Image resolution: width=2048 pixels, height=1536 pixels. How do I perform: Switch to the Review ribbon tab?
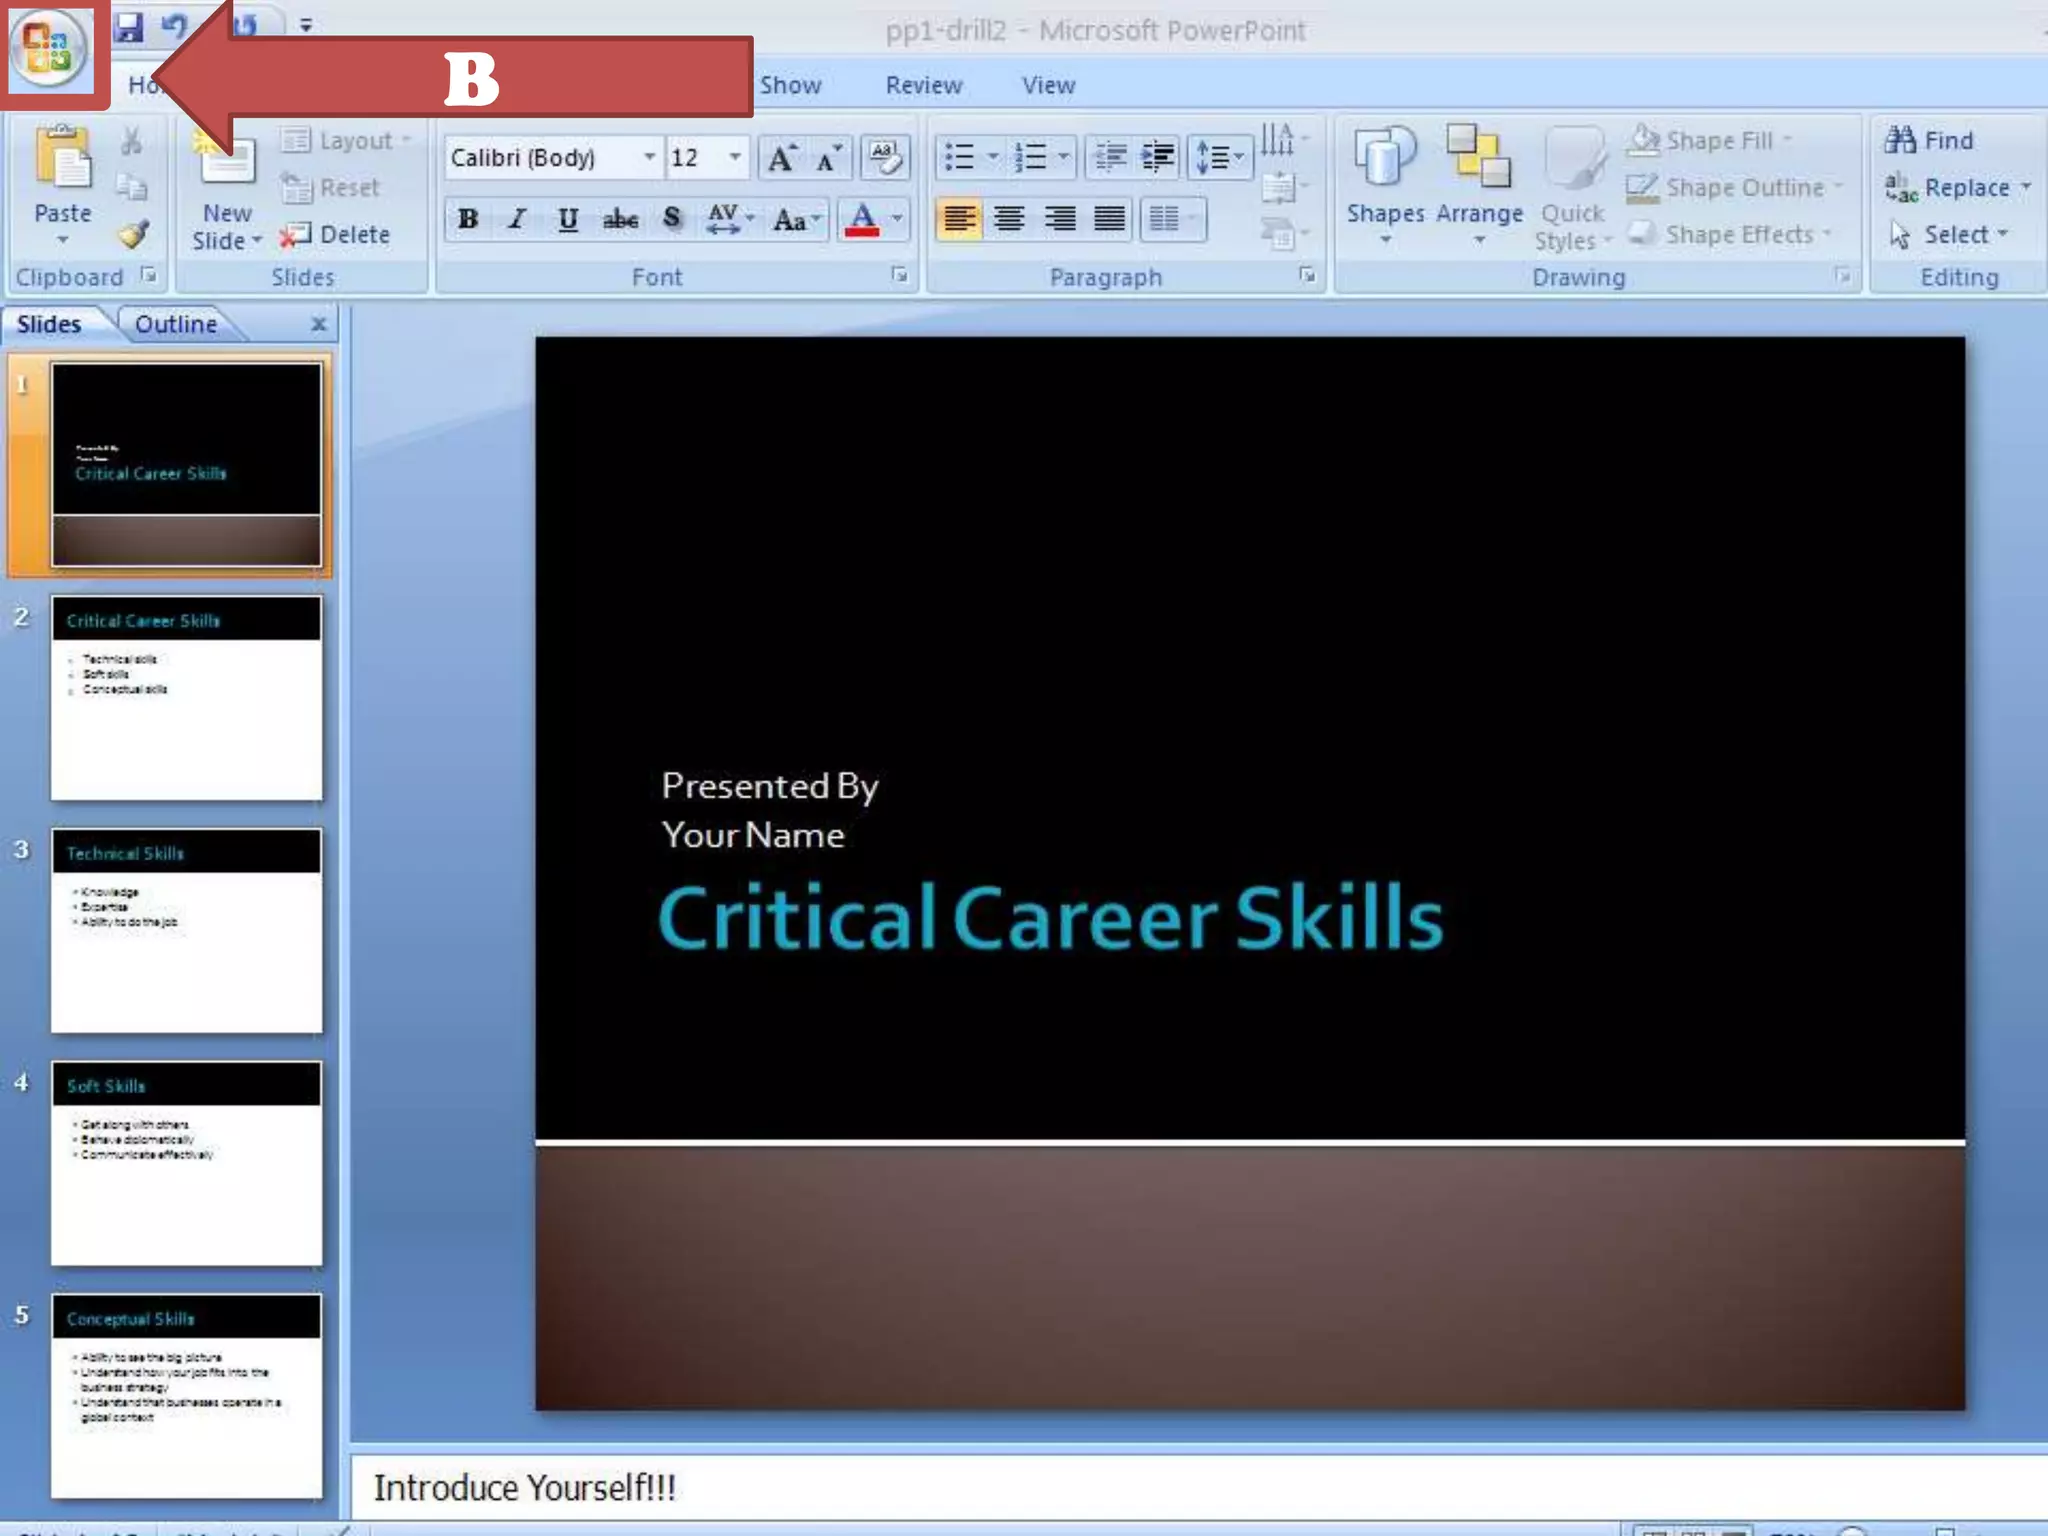(923, 85)
